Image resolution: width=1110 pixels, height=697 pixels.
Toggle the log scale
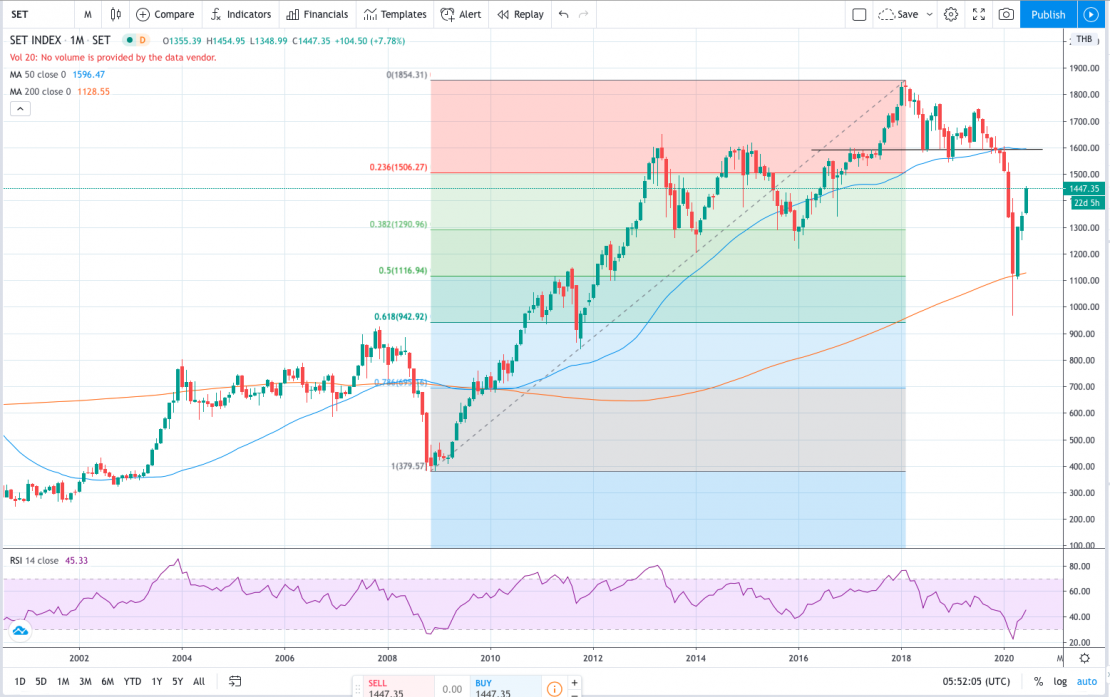pos(1059,682)
